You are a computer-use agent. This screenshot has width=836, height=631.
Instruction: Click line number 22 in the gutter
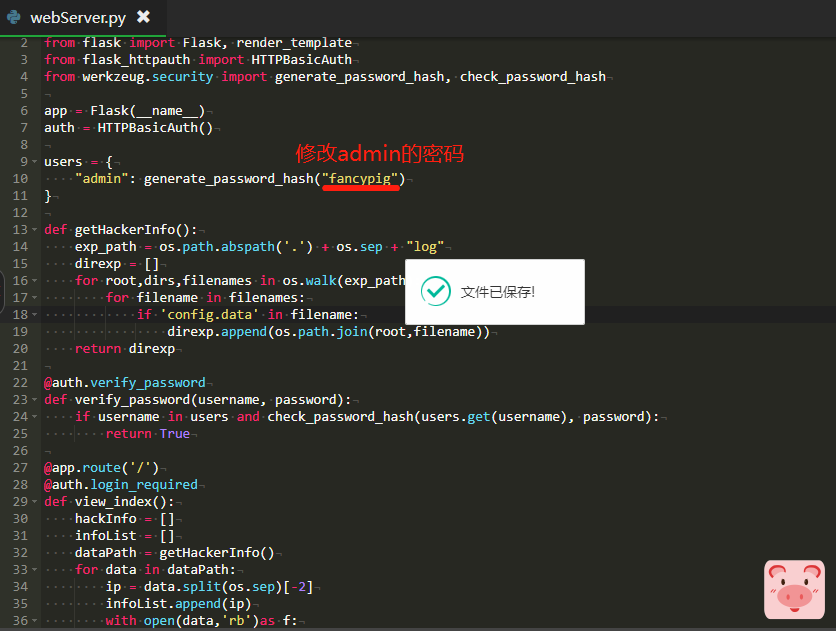(x=20, y=383)
